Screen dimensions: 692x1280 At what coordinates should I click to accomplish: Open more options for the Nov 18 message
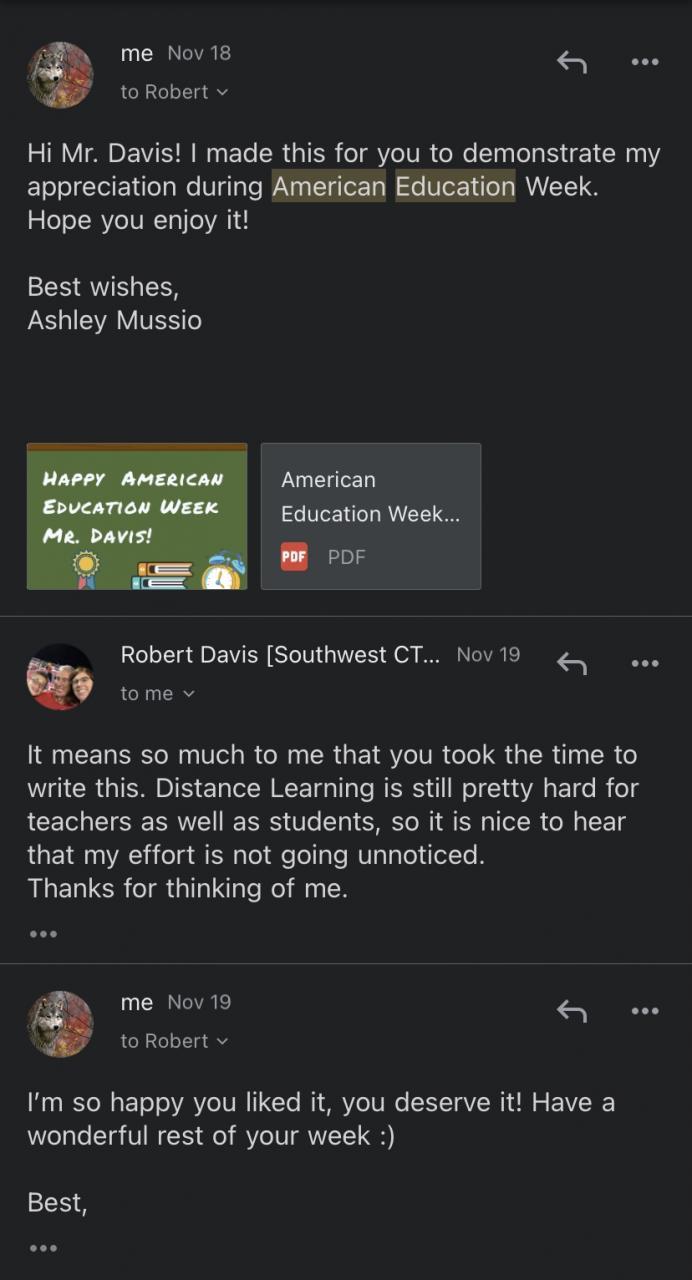tap(645, 62)
